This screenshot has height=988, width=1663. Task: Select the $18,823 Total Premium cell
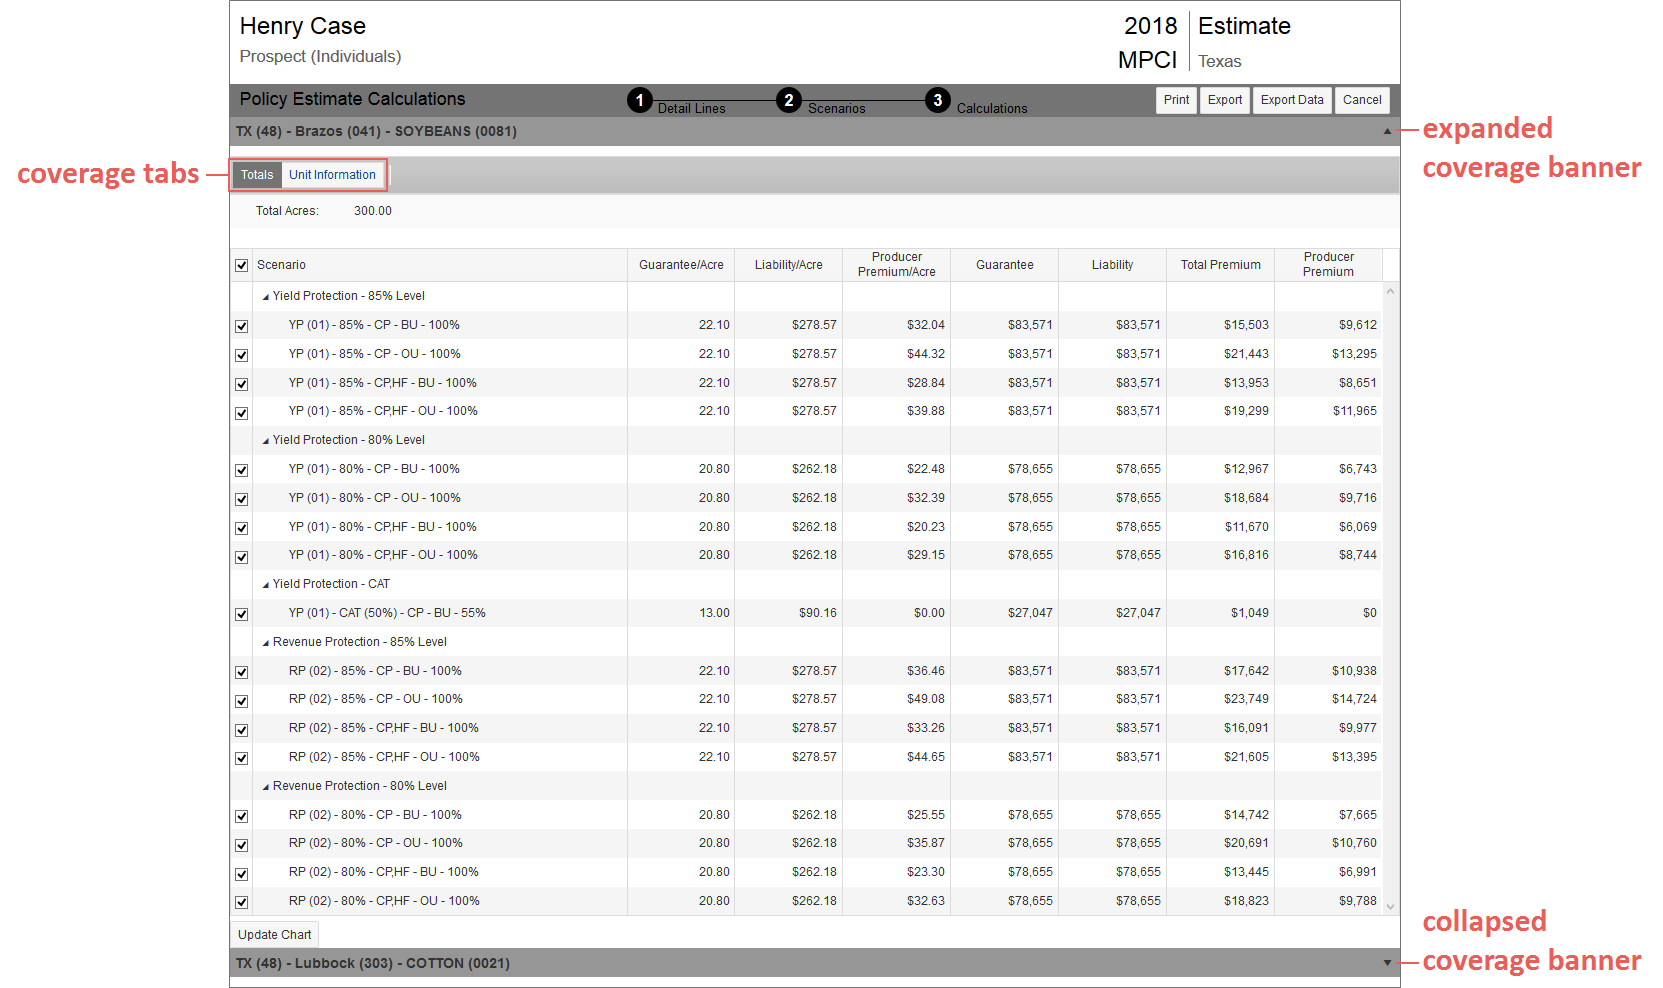1221,901
